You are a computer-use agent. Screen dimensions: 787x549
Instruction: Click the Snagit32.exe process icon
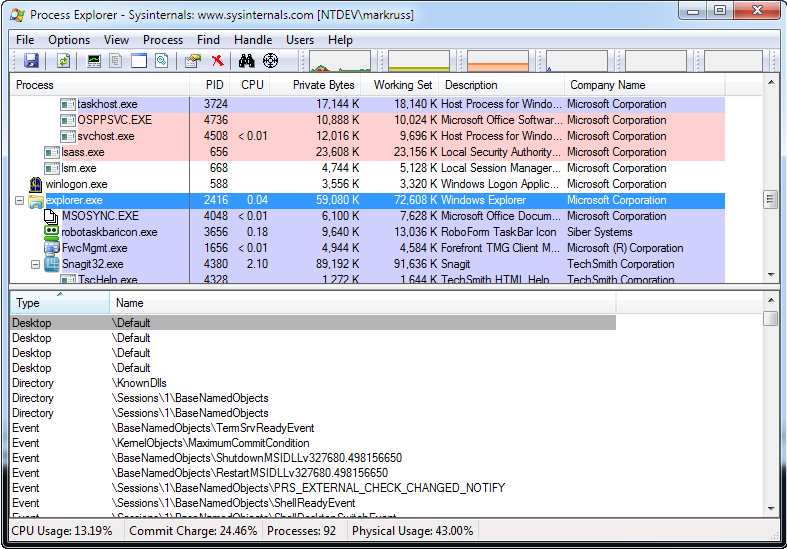(52, 264)
